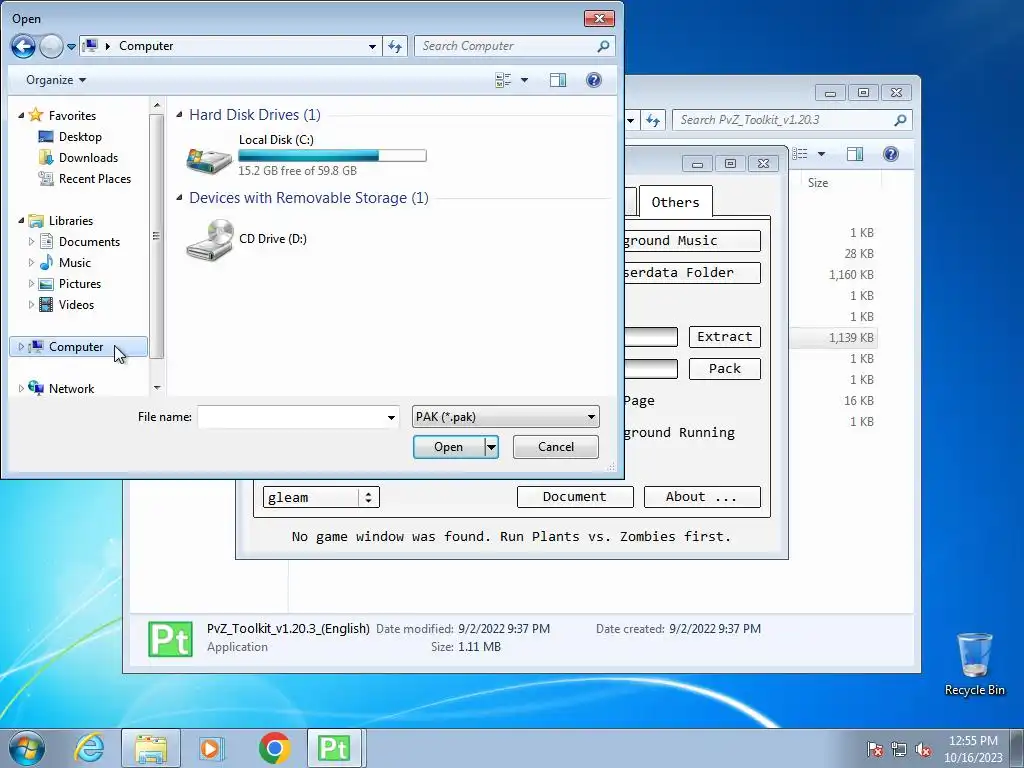Cancel the Open dialog
The height and width of the screenshot is (768, 1024).
556,447
